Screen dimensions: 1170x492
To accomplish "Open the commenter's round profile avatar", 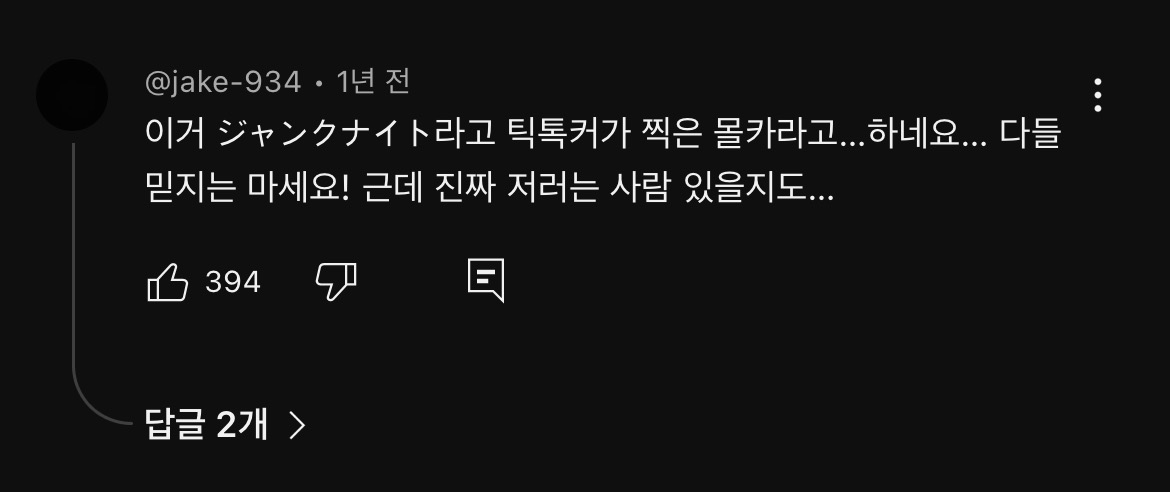I will point(72,95).
